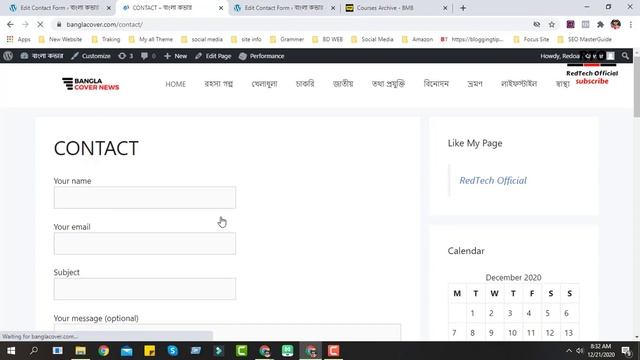Go back to the previous page
This screenshot has height=360, width=640.
(10, 24)
